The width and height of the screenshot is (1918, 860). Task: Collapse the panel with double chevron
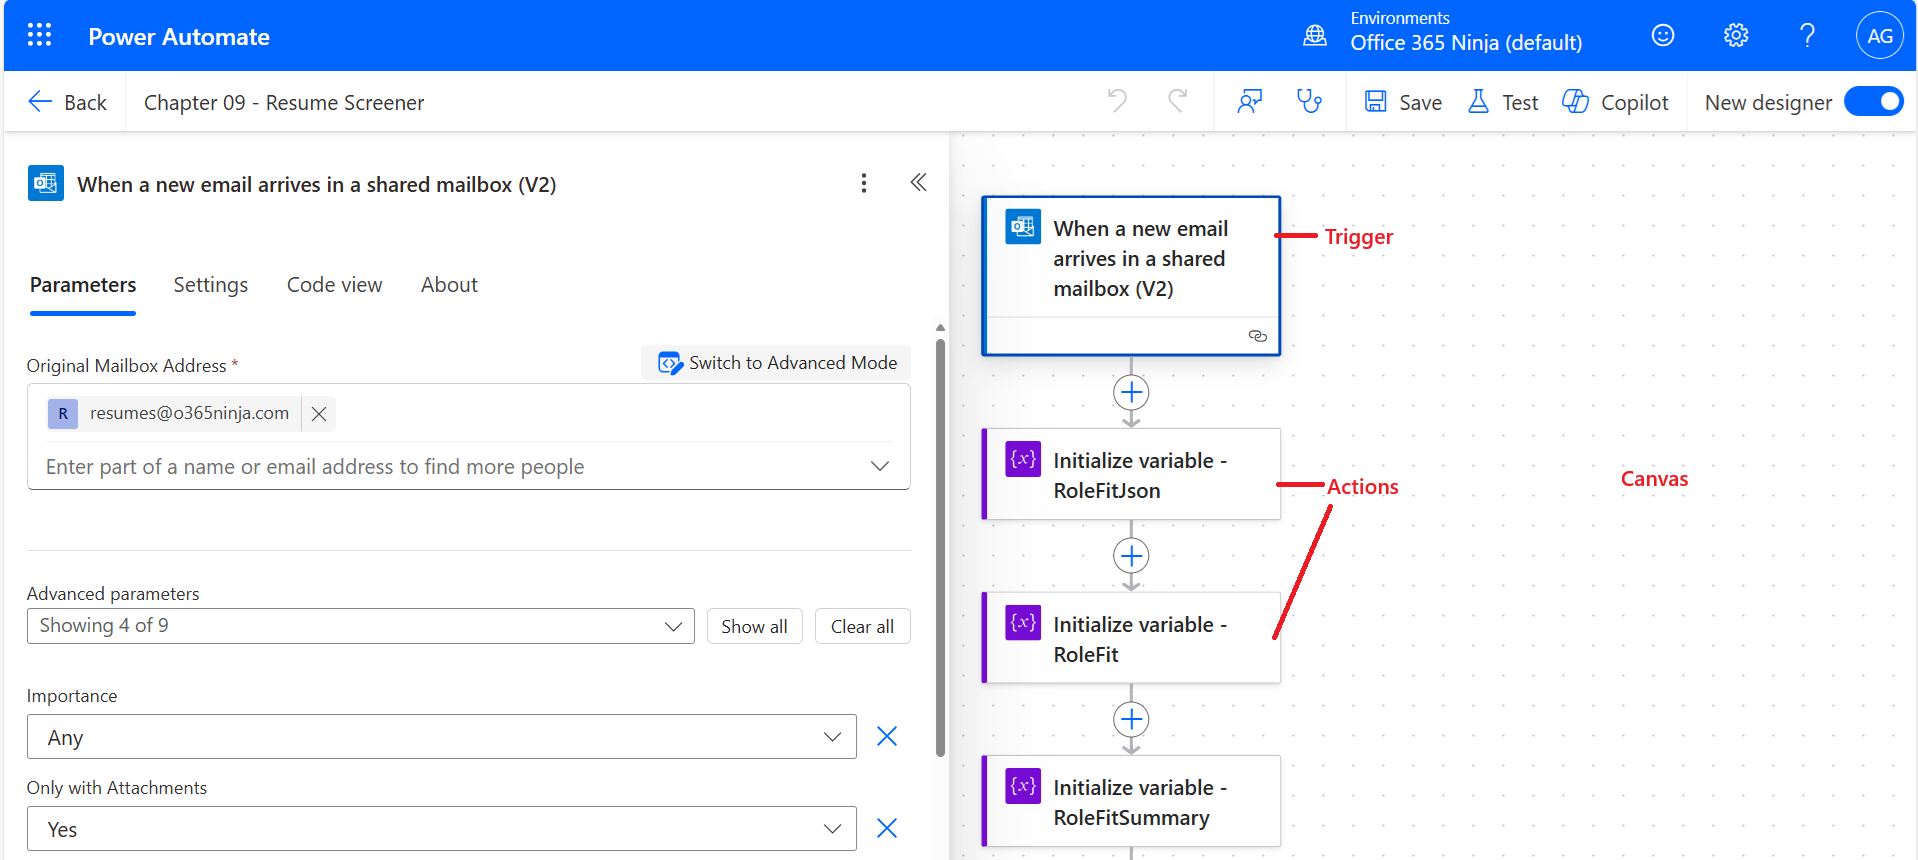[x=918, y=182]
